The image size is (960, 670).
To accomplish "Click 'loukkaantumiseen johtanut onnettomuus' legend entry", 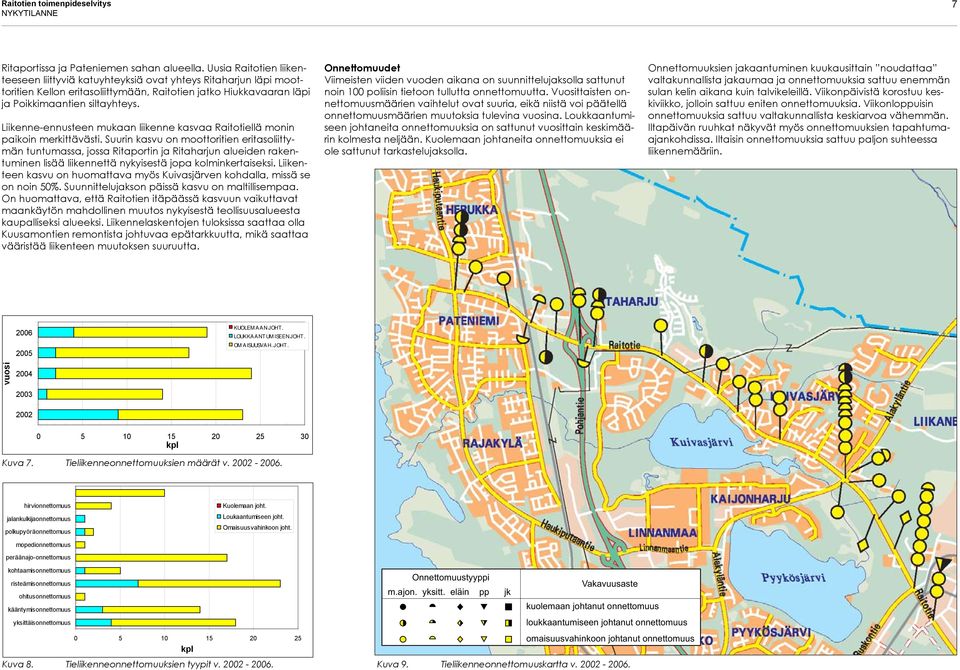I will pyautogui.click(x=607, y=622).
